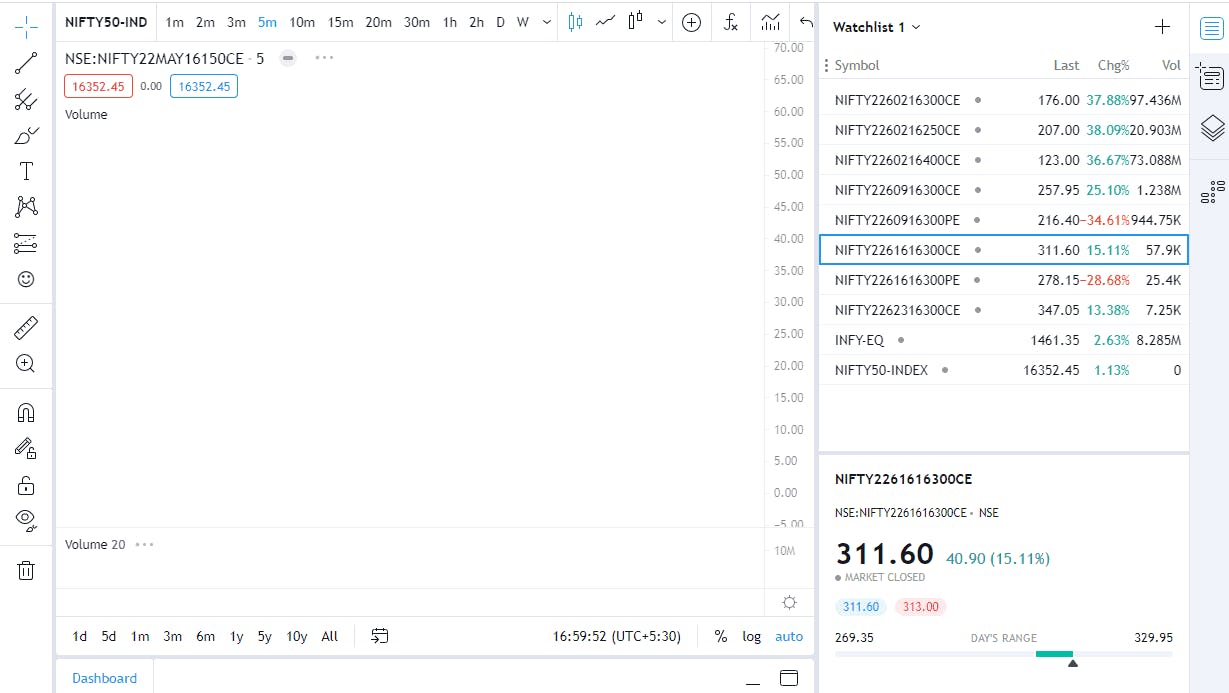Click the red 16352.45 price box
The image size is (1229, 693).
(98, 86)
